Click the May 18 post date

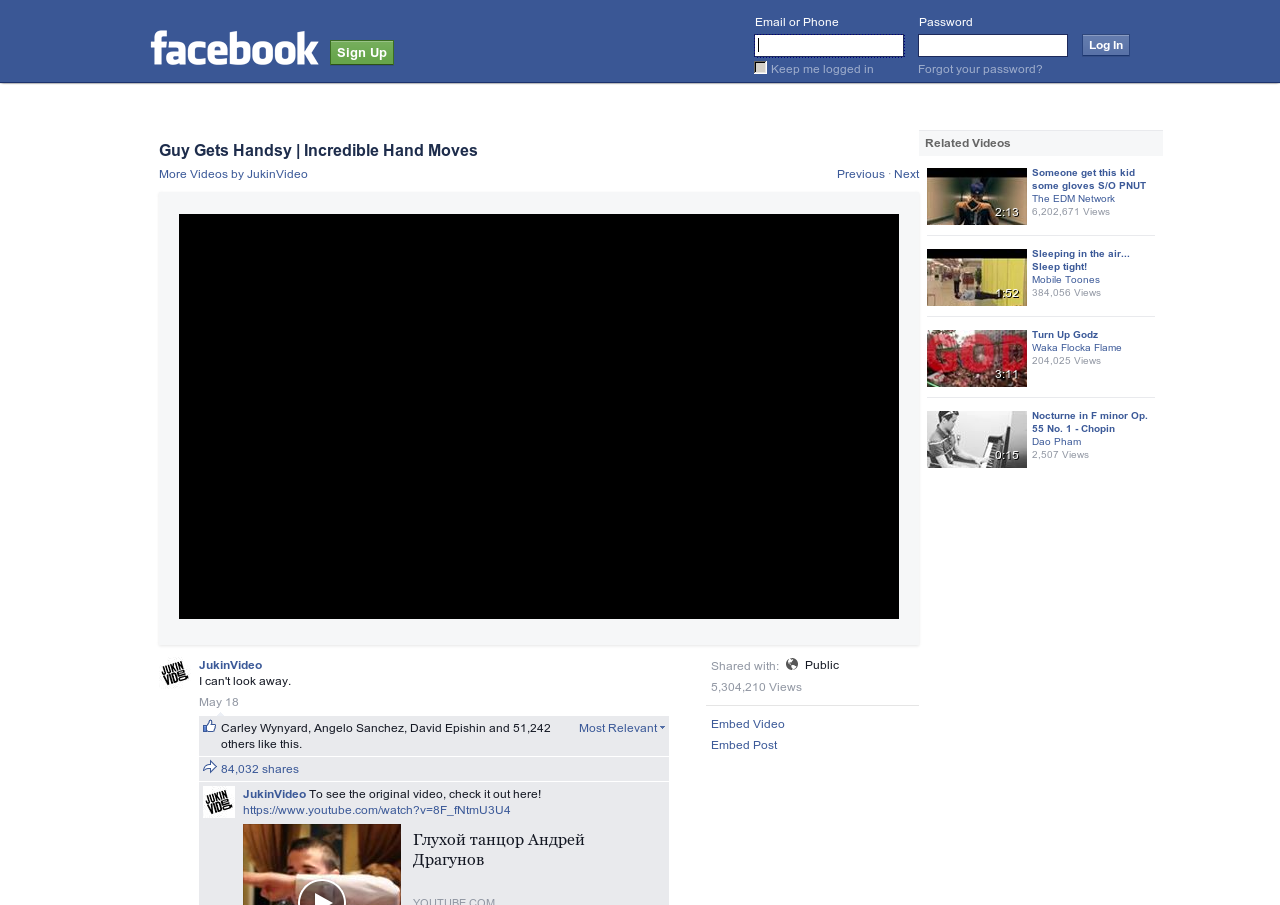pyautogui.click(x=219, y=702)
